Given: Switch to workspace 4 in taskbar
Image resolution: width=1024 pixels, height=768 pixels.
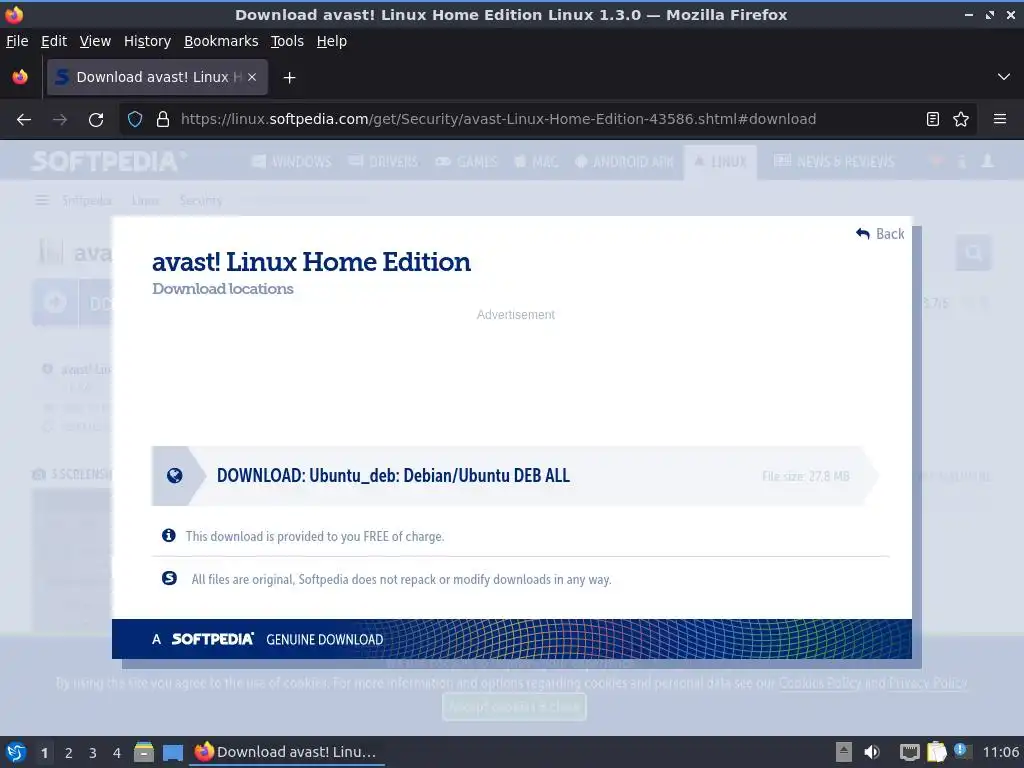Looking at the screenshot, I should pyautogui.click(x=117, y=753).
